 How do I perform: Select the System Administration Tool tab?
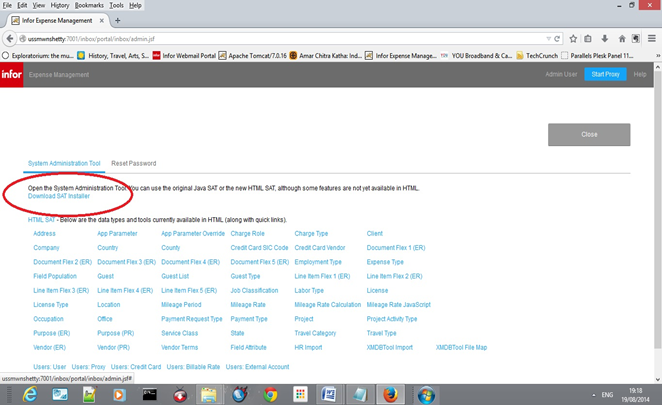[64, 163]
